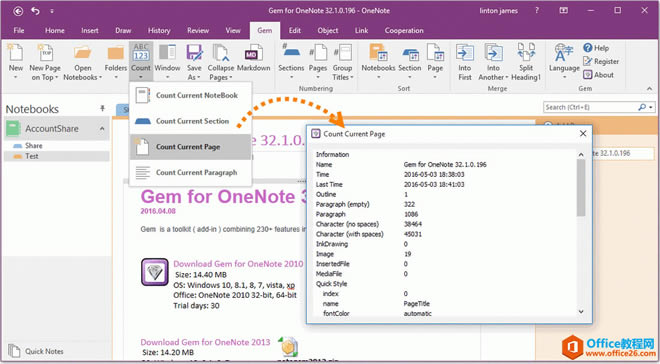Screen dimensions: 660x364
Task: Click the Numbering Pages icon
Action: pos(318,53)
